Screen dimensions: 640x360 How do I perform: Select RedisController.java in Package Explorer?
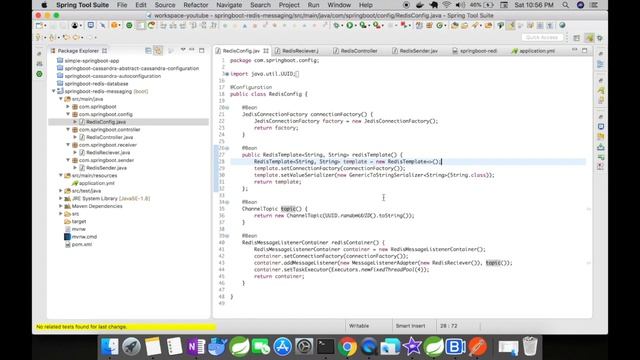pos(109,137)
